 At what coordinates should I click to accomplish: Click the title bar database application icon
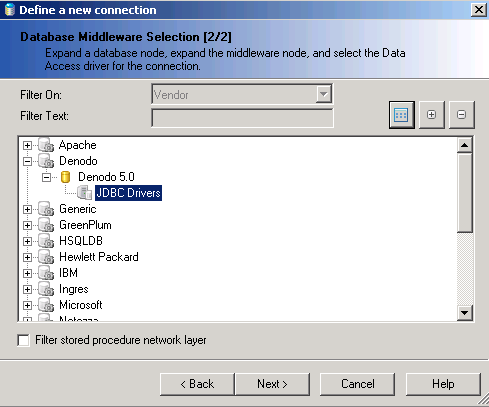pos(10,10)
